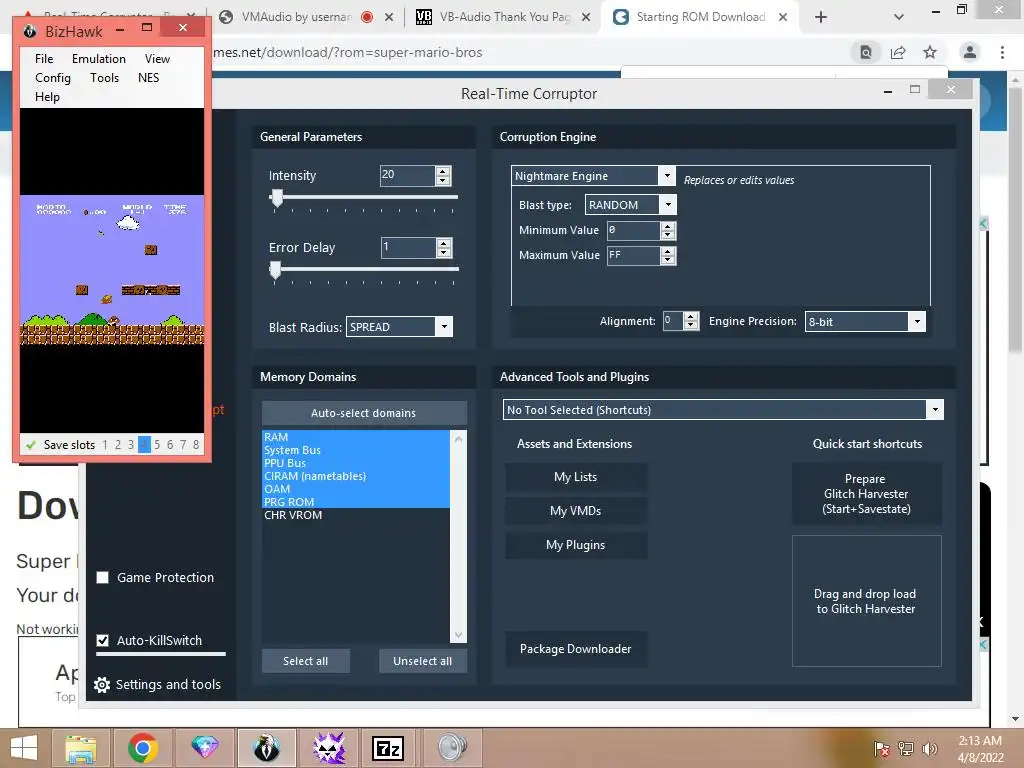
Task: Open the Nightmare Engine dropdown
Action: click(667, 176)
